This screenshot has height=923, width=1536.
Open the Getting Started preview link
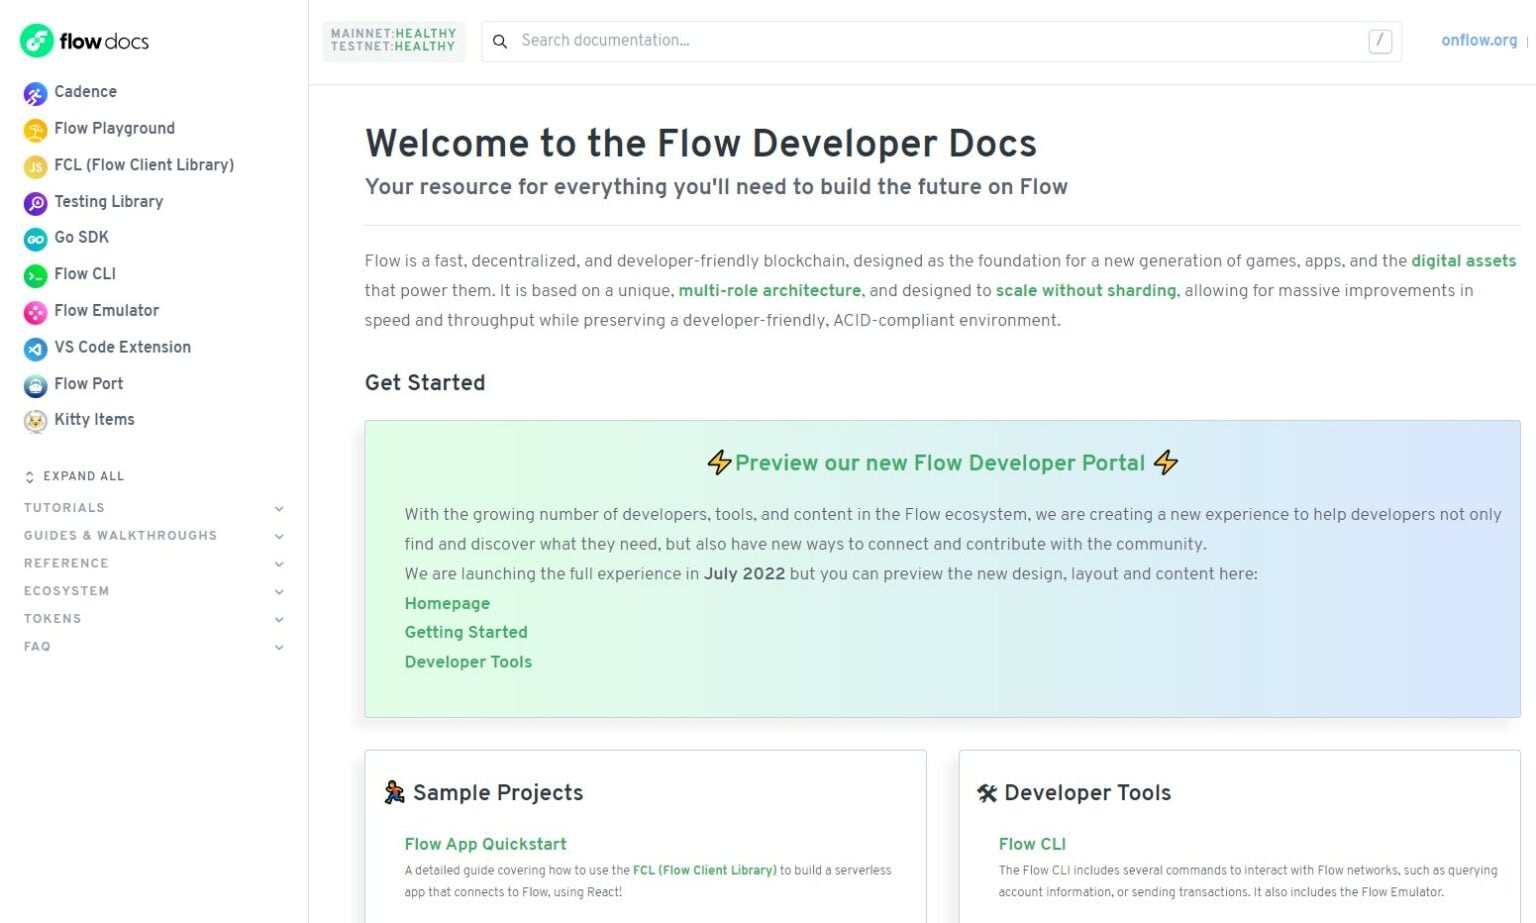[466, 633]
